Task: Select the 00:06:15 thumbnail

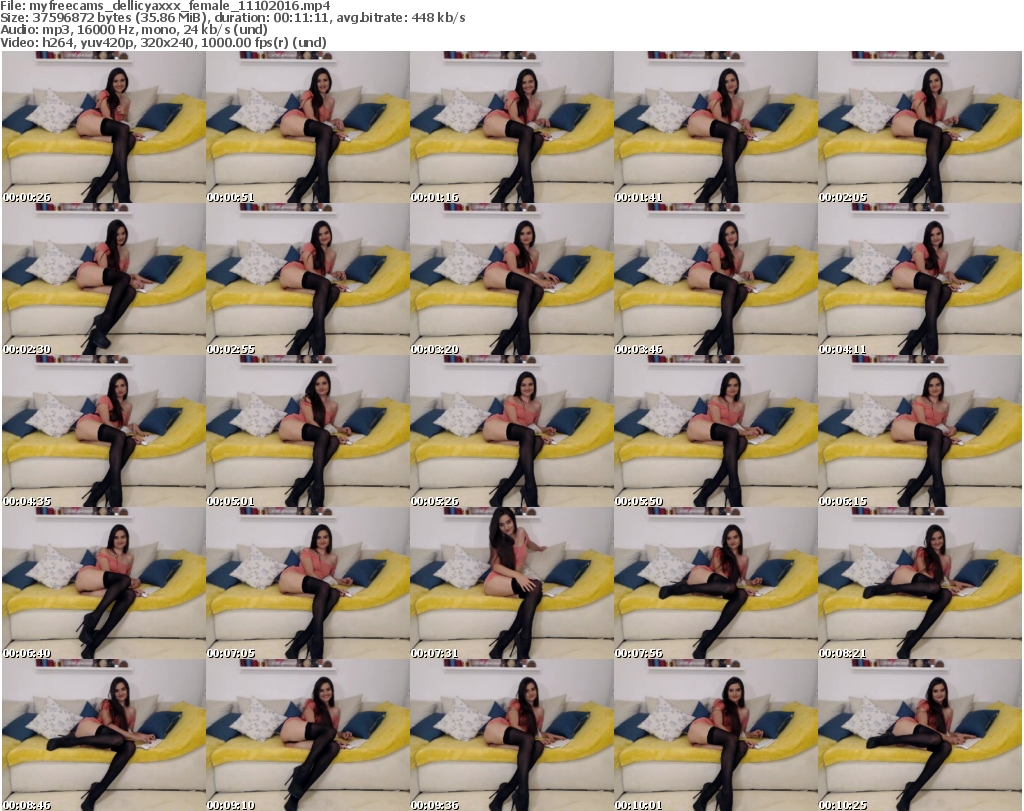Action: point(919,431)
